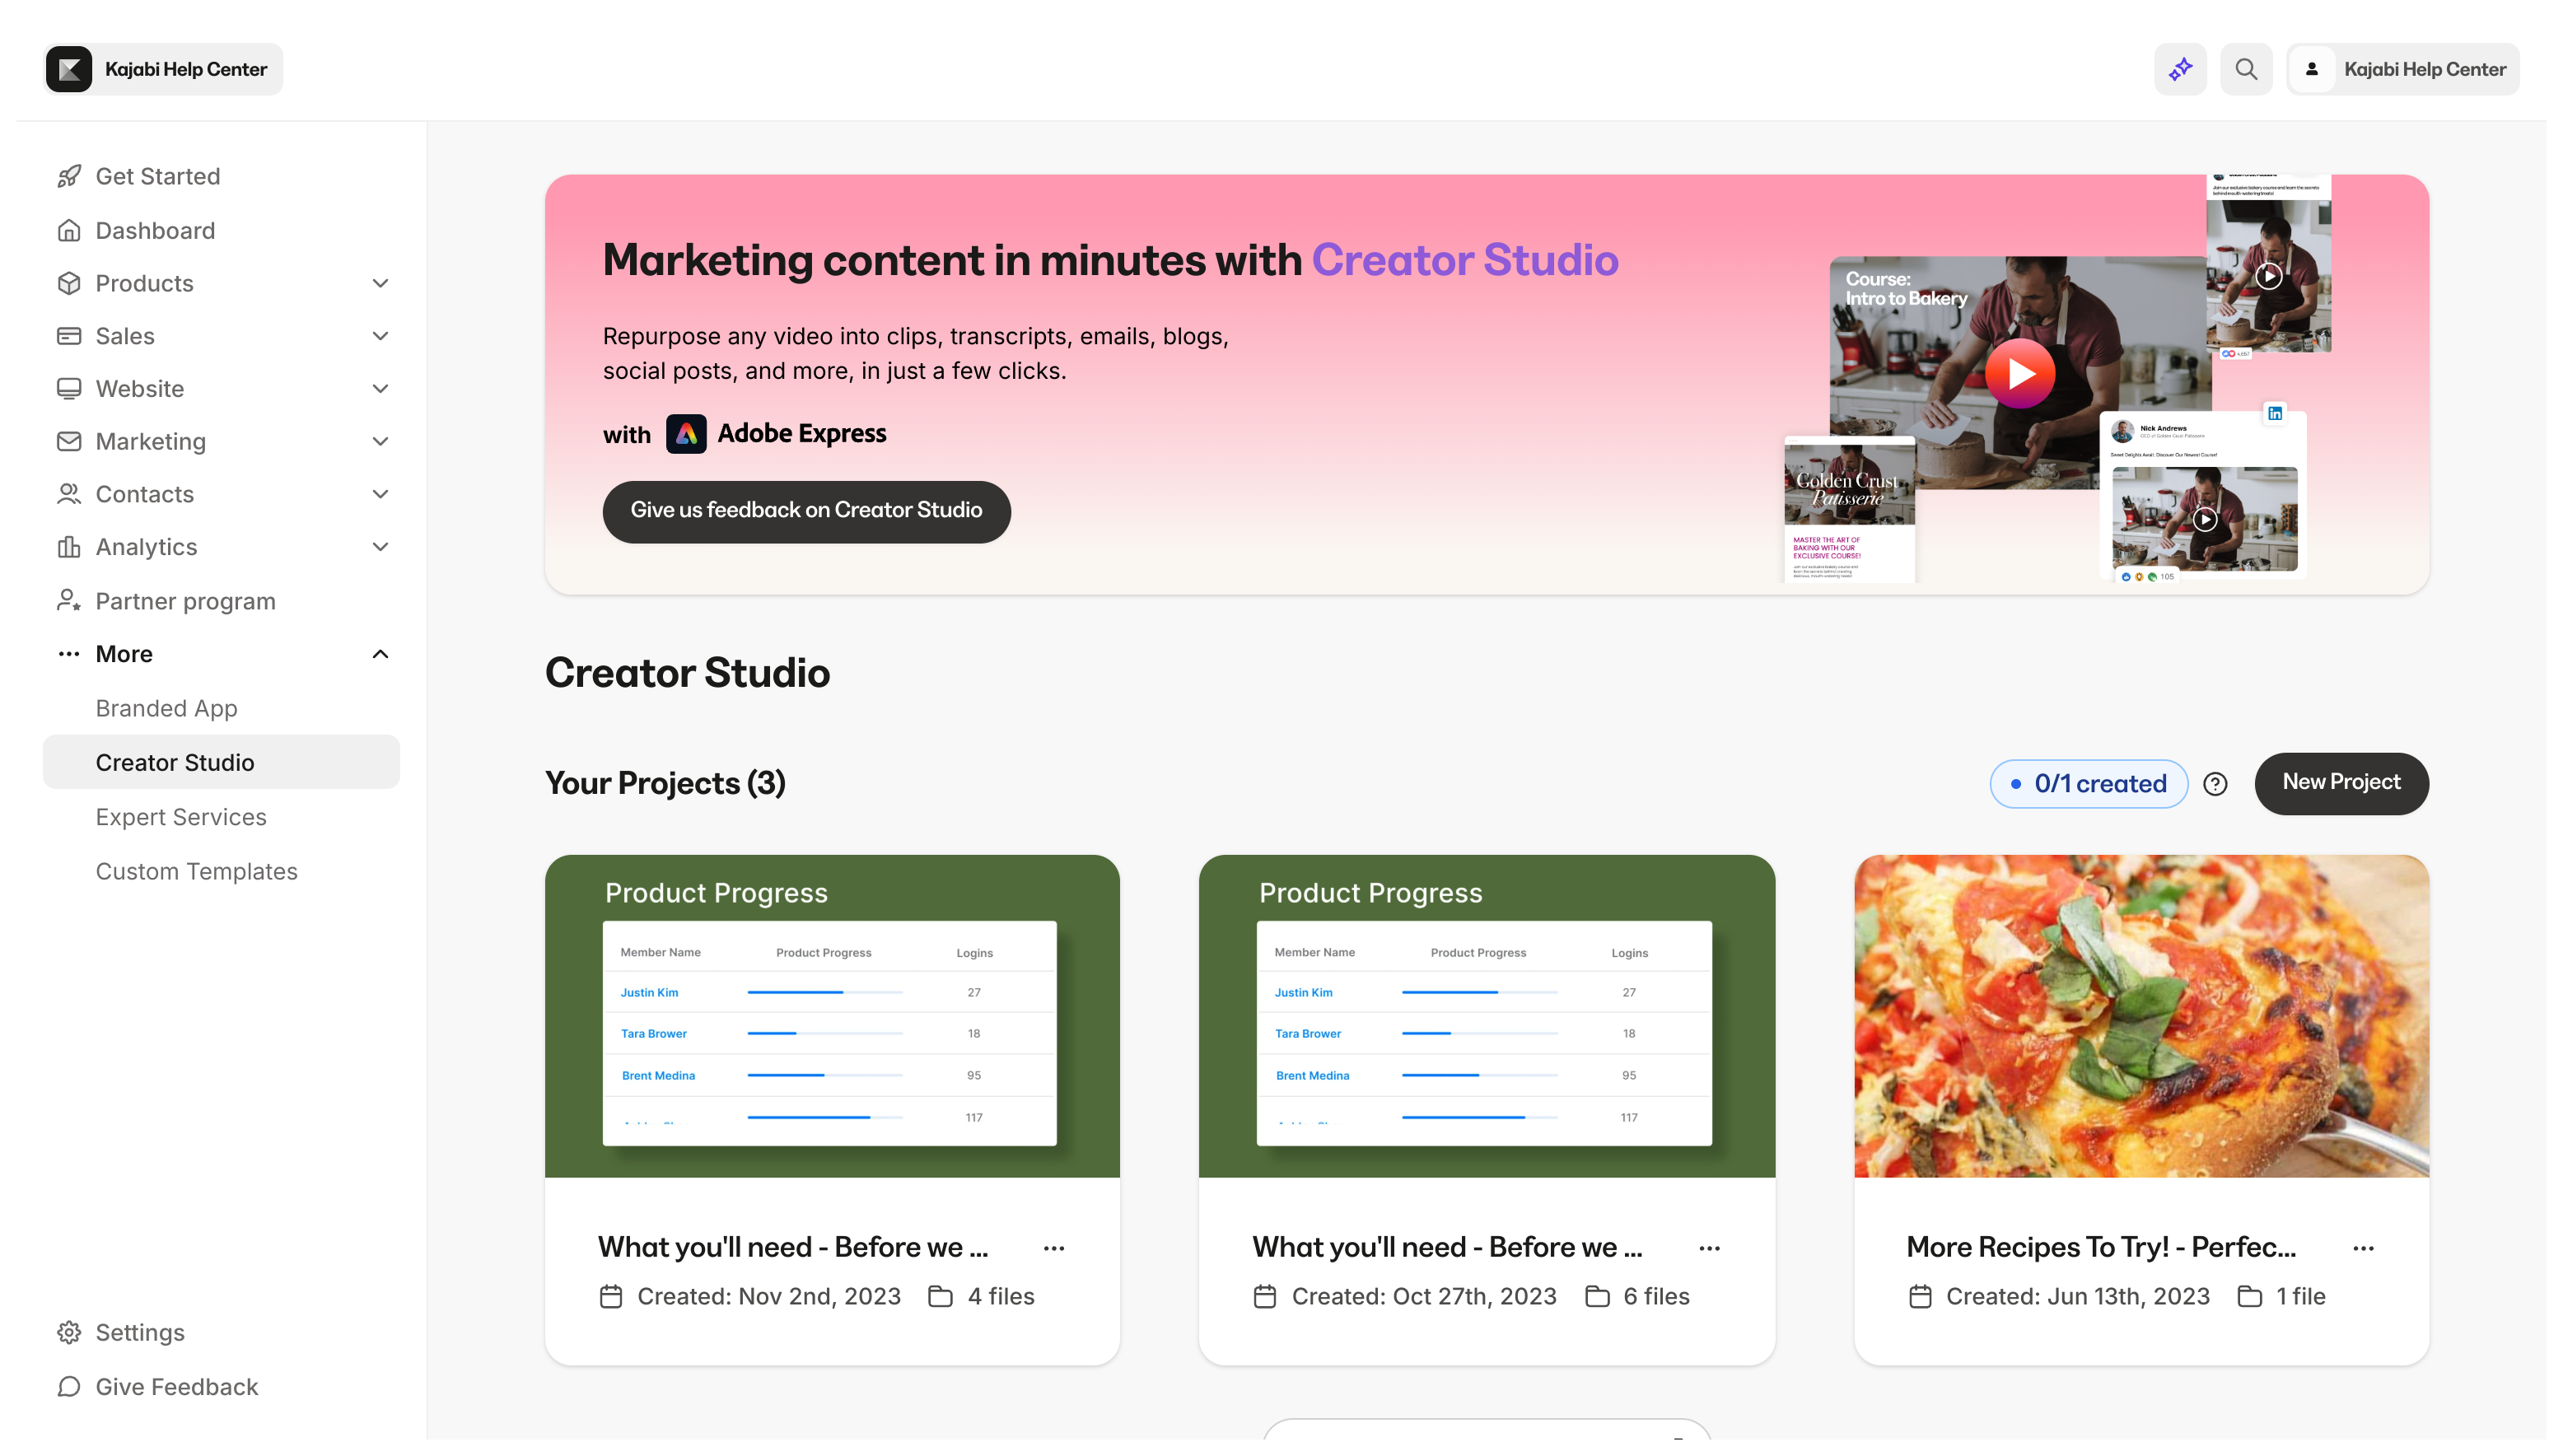Click the Oct 27th 'What you'll need' title
This screenshot has width=2563, height=1456.
coord(1447,1247)
